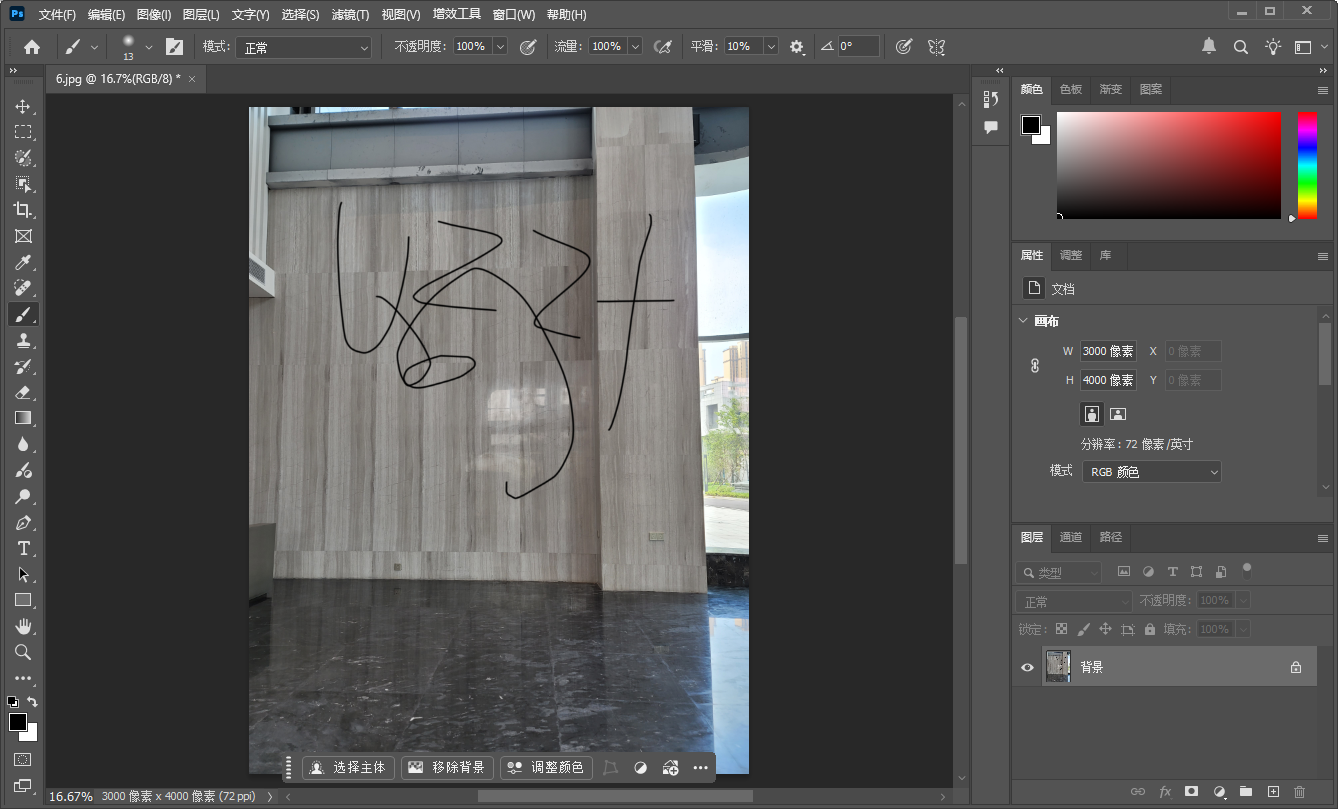Click the 选择主体 button

348,767
